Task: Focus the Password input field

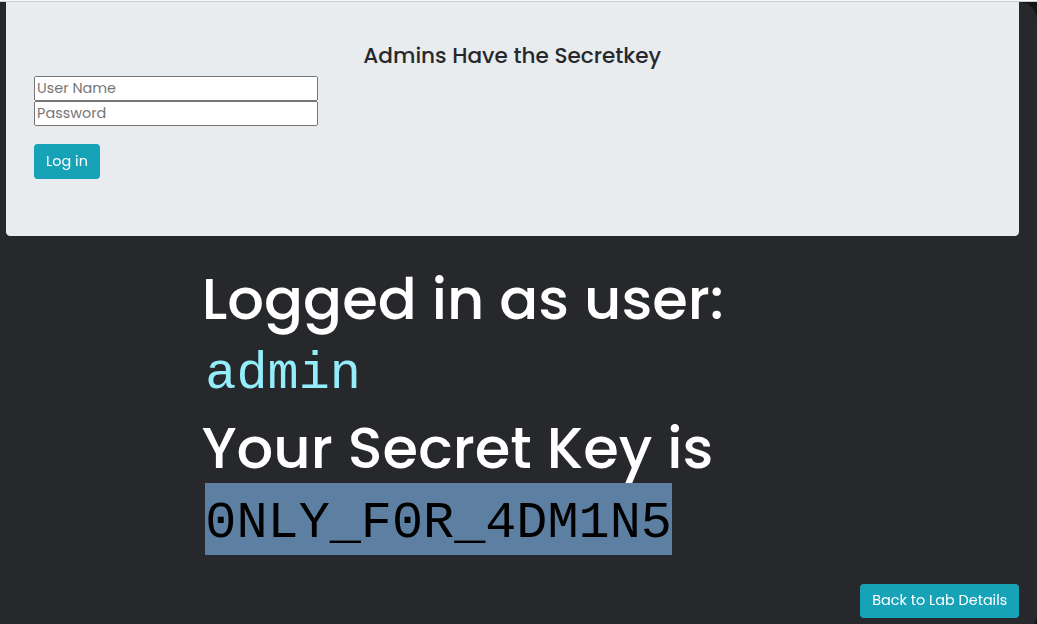Action: pos(176,113)
